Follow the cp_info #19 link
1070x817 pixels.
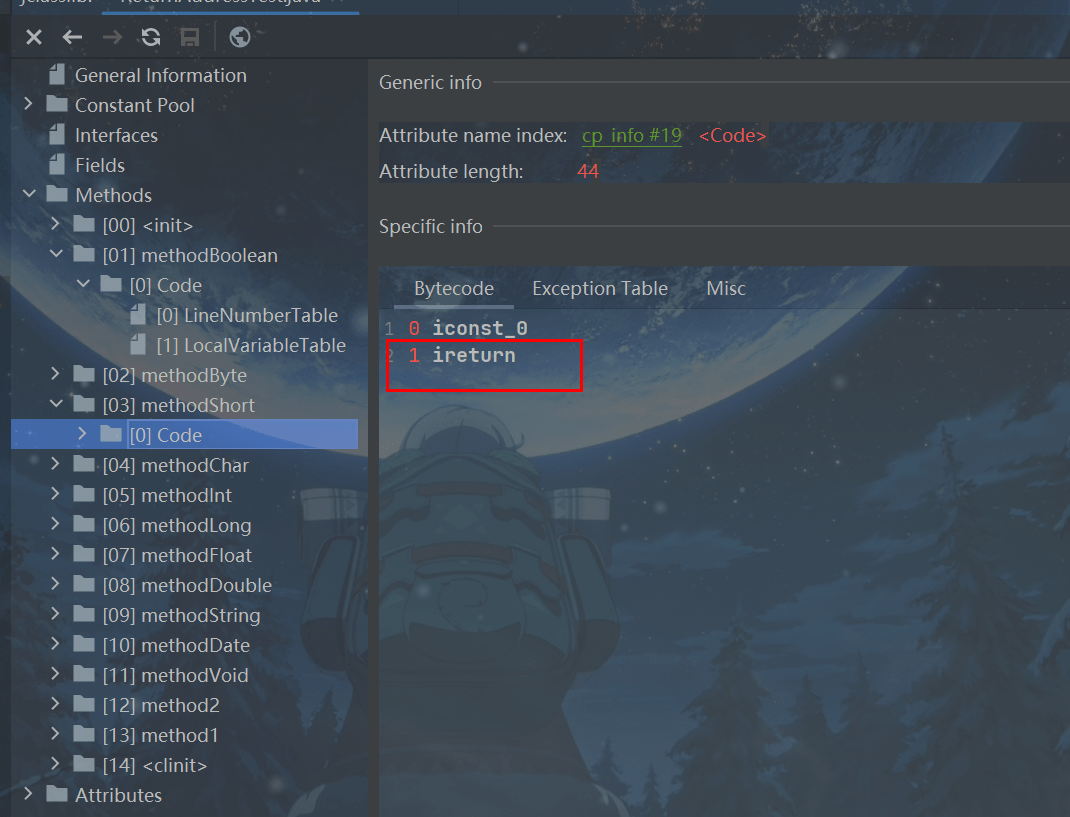click(x=631, y=135)
